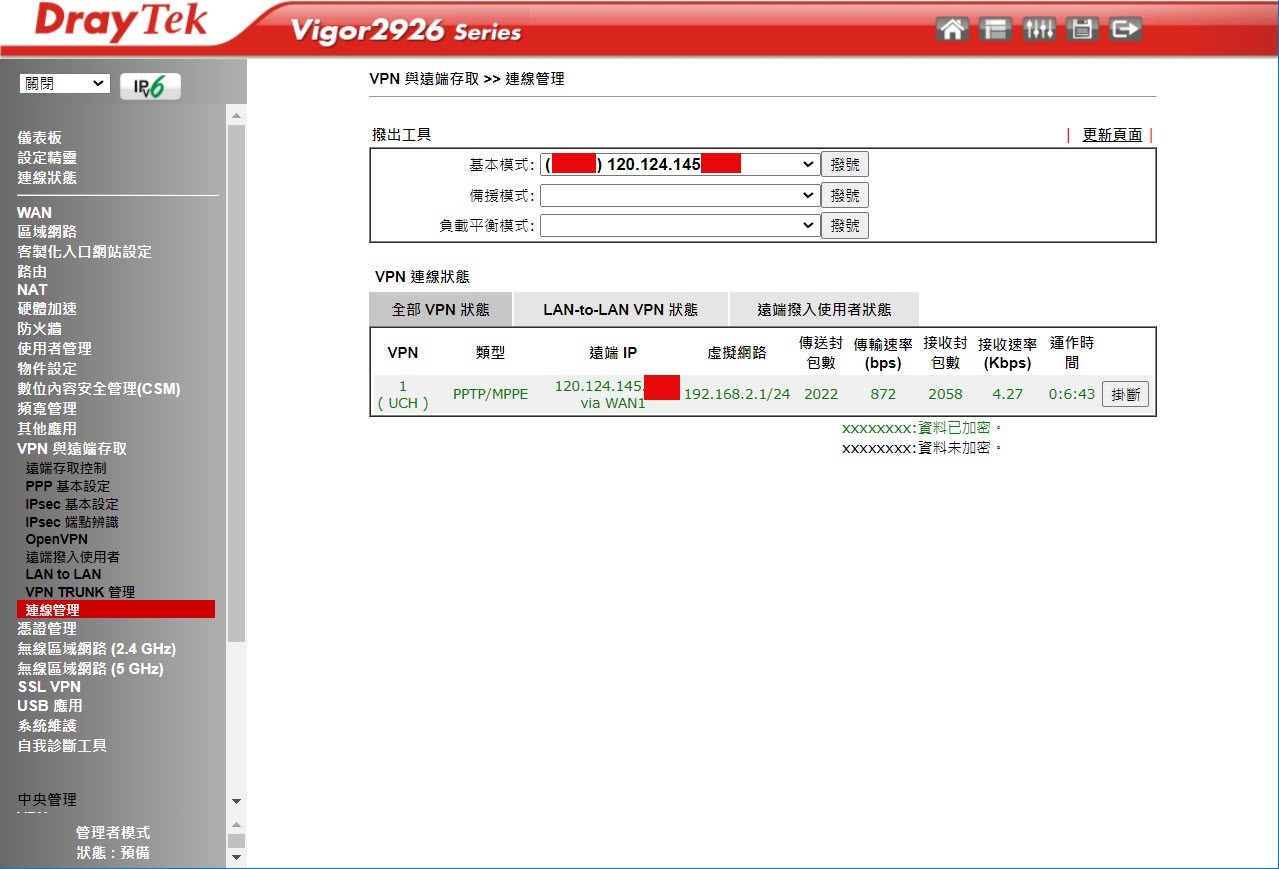The image size is (1279, 869).
Task: Open LAN to LAN submenu item
Action: coord(64,574)
